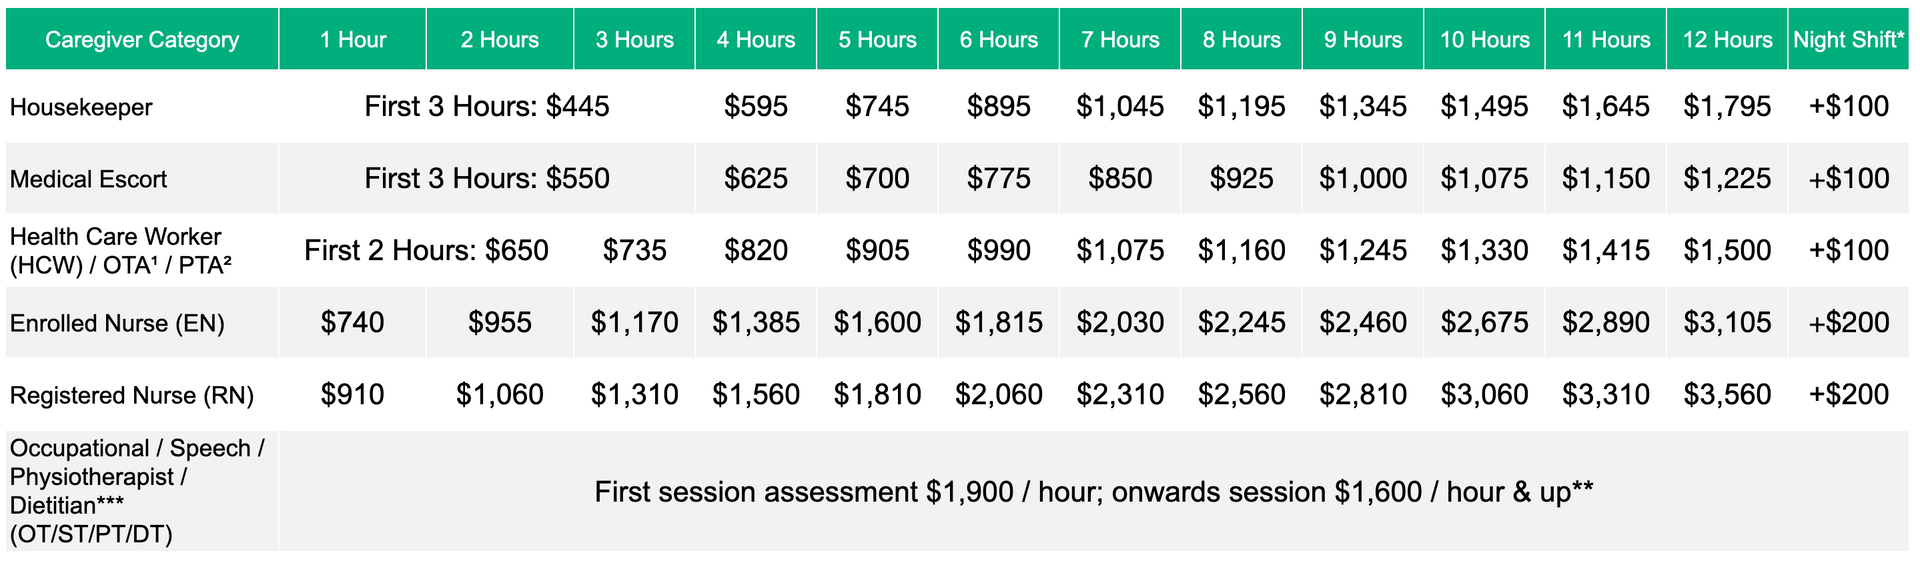1920x563 pixels.
Task: Select the Enrolled Nurse (EN) row label
Action: point(117,323)
